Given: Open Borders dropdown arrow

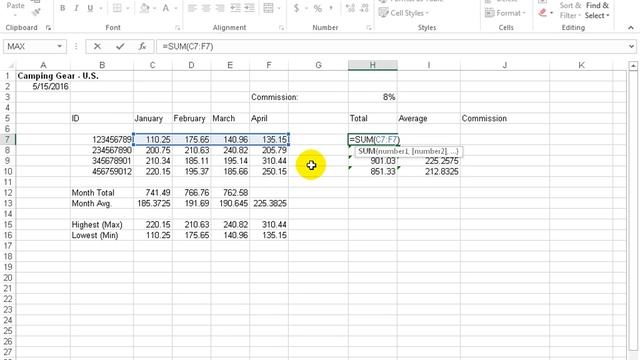Looking at the screenshot, I should [128, 8].
